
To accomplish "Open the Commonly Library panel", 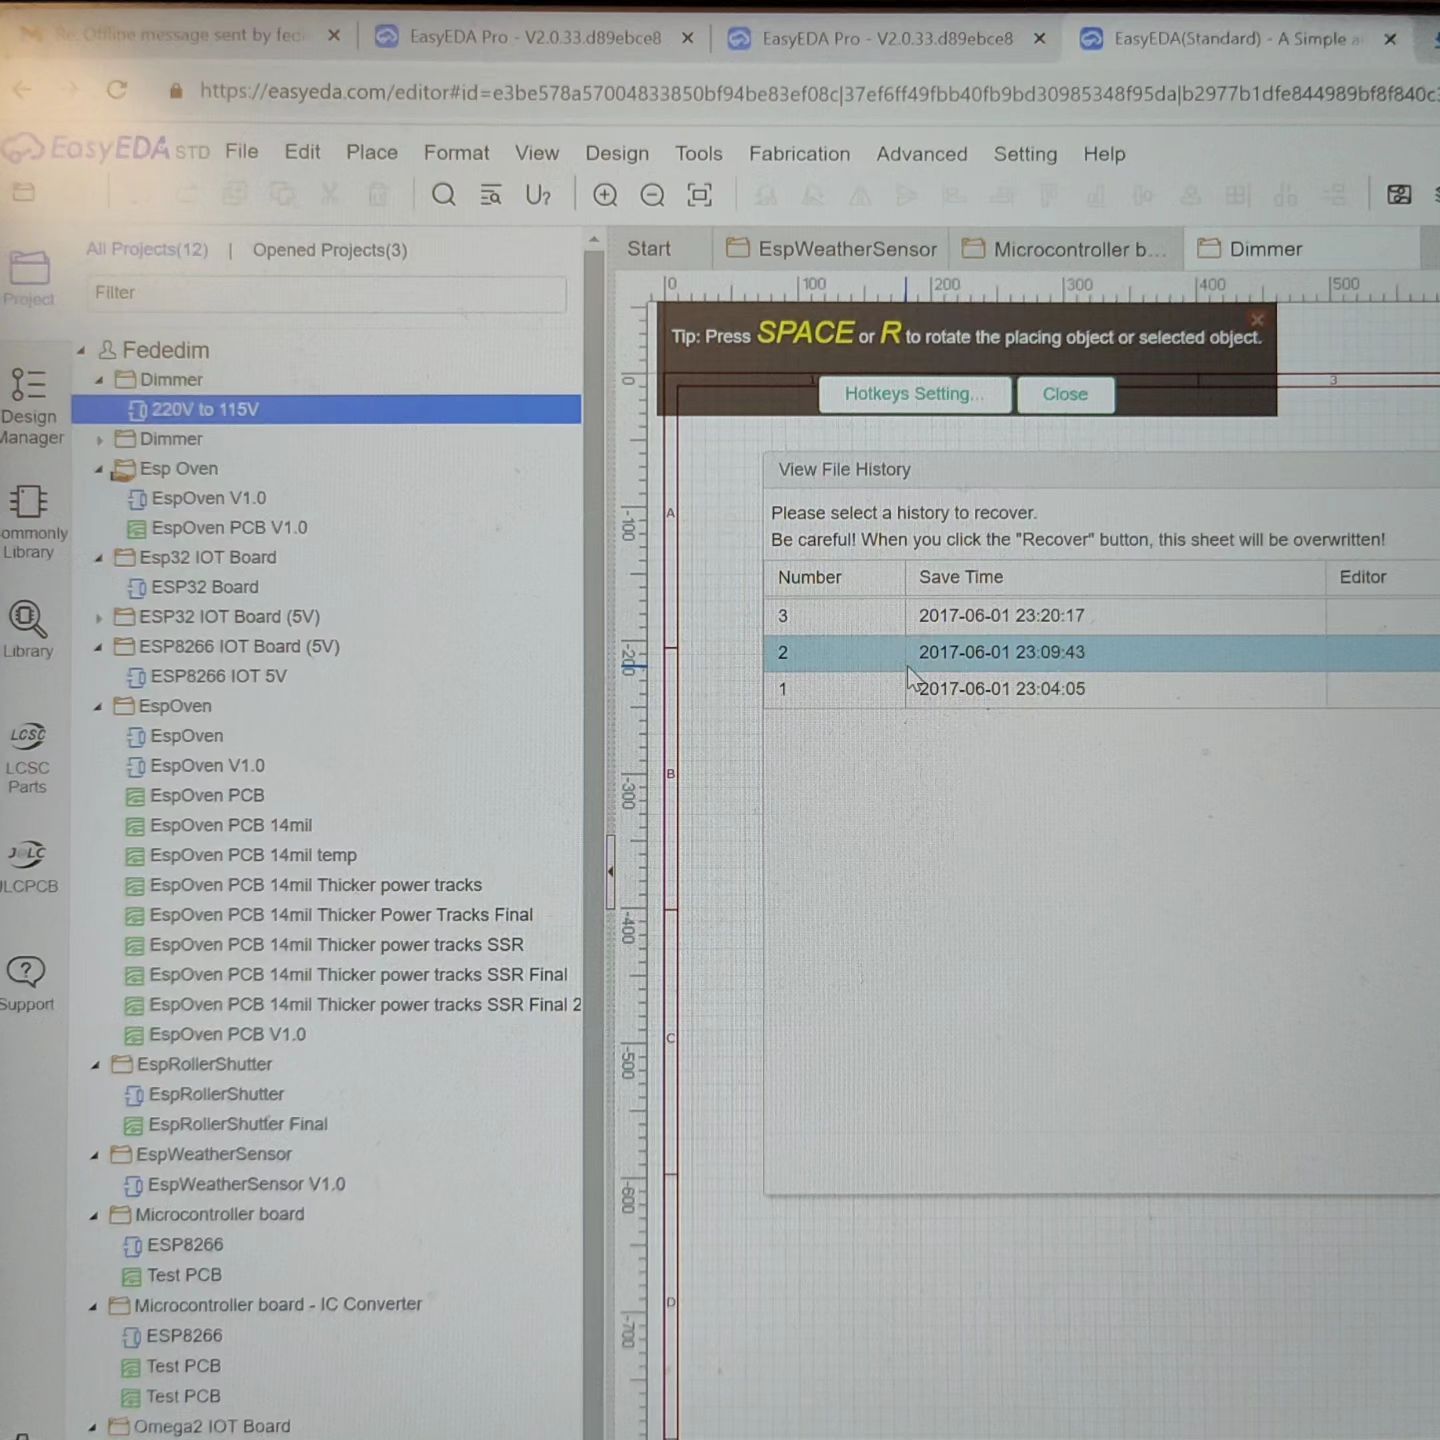I will coord(30,522).
